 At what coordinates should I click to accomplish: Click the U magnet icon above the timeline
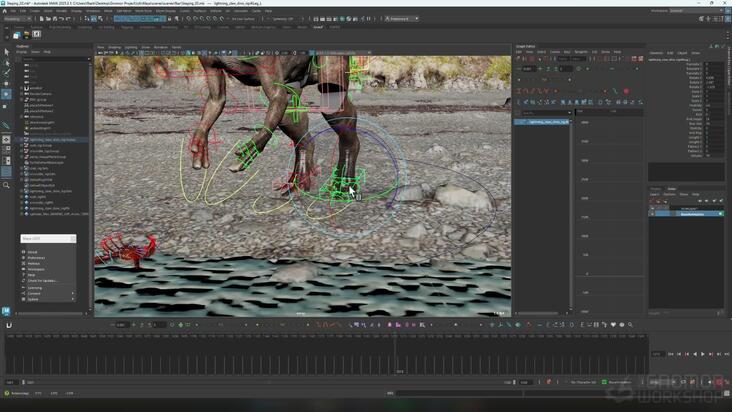(9, 325)
